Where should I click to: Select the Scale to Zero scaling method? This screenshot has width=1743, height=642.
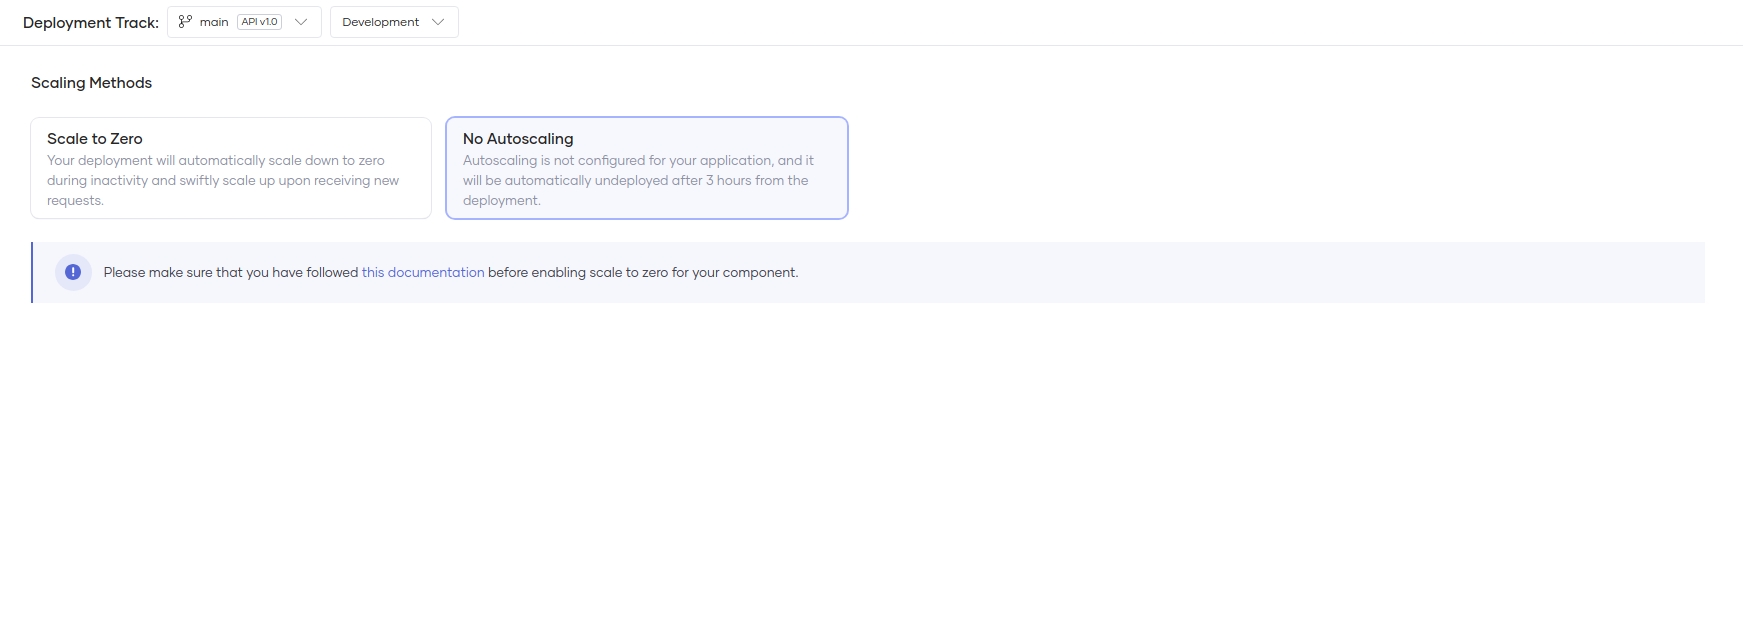[x=231, y=168]
